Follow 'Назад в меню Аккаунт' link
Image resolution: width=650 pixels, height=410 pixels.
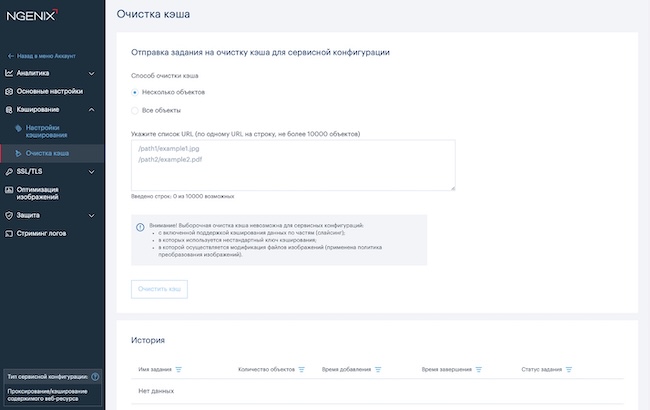44,56
